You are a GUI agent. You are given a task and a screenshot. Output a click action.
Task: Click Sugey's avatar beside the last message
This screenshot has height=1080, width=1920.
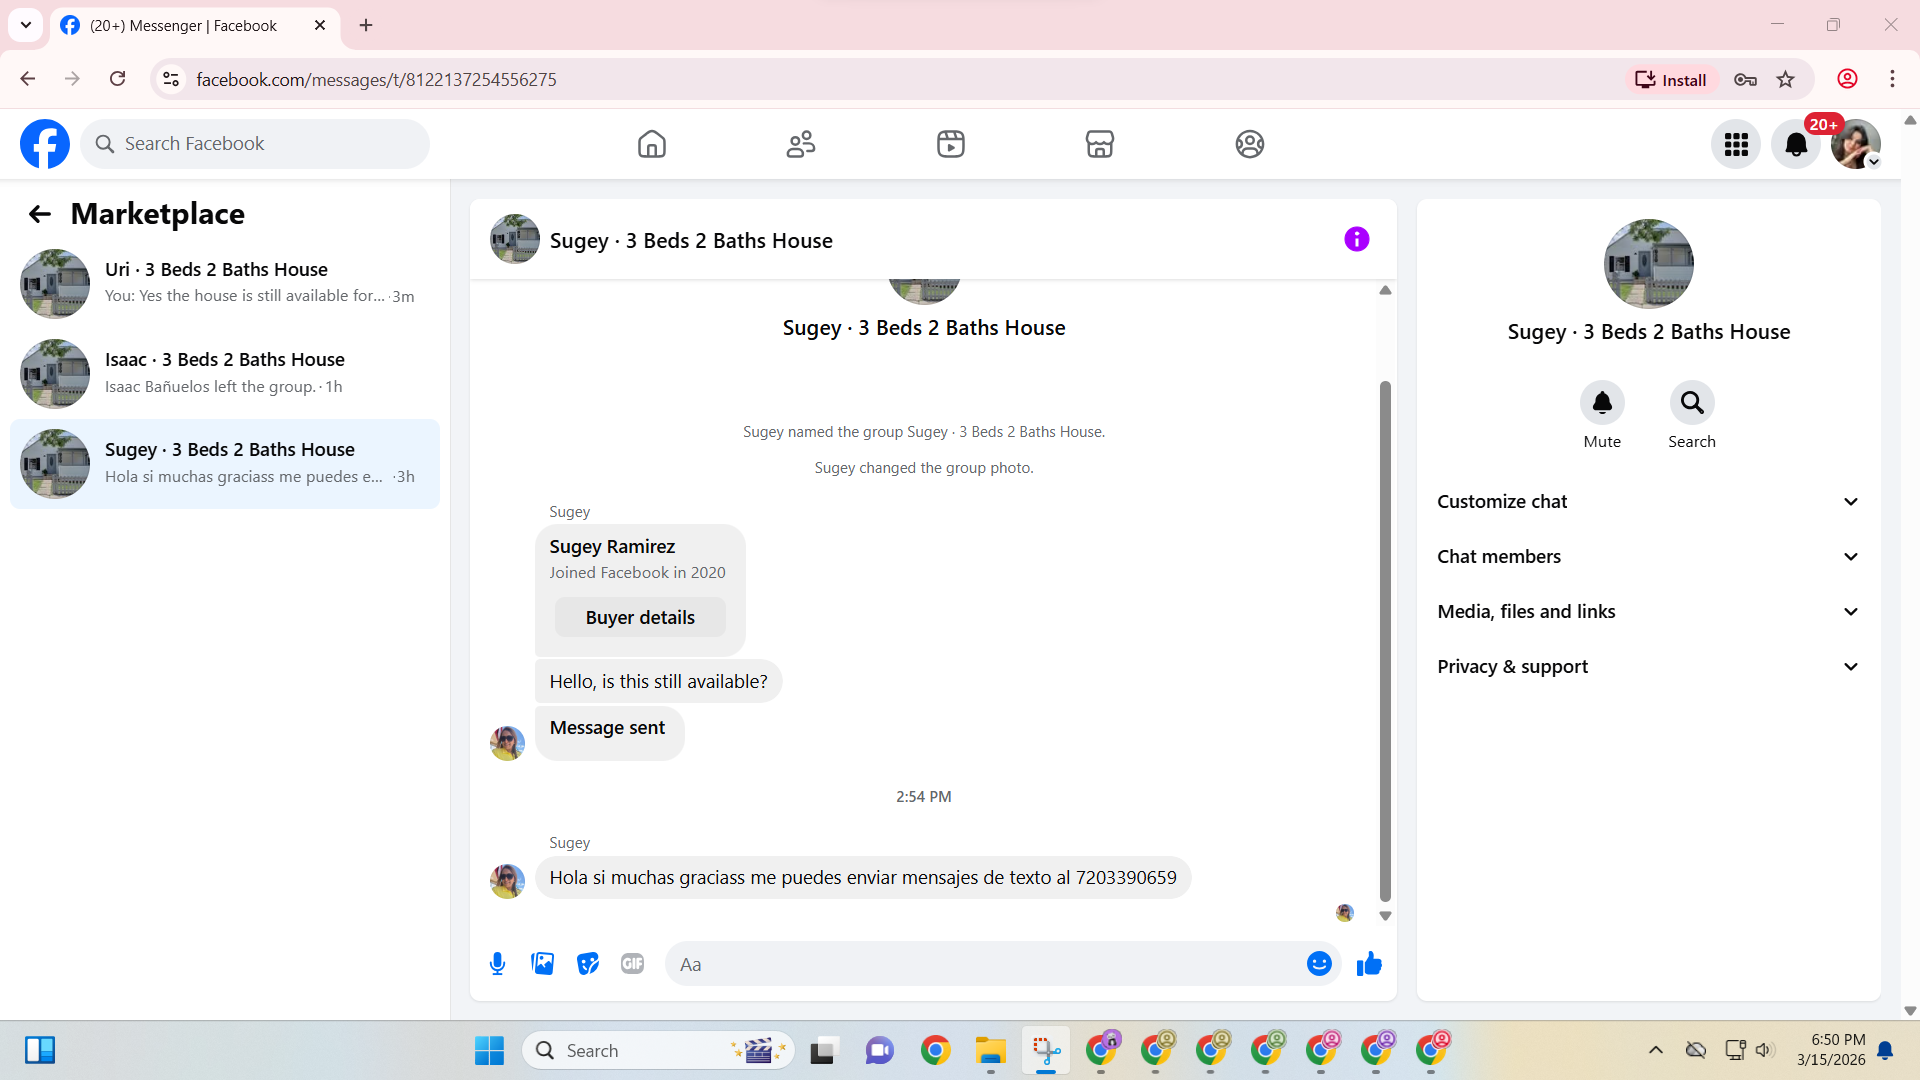[x=507, y=881]
